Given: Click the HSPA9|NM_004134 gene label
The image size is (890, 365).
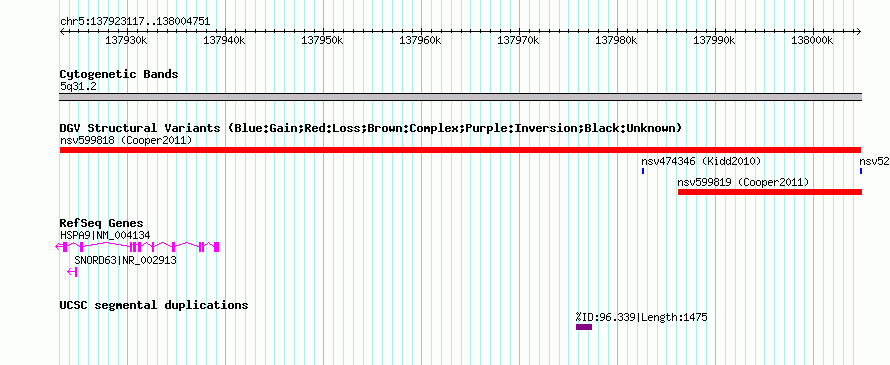Looking at the screenshot, I should tap(105, 235).
